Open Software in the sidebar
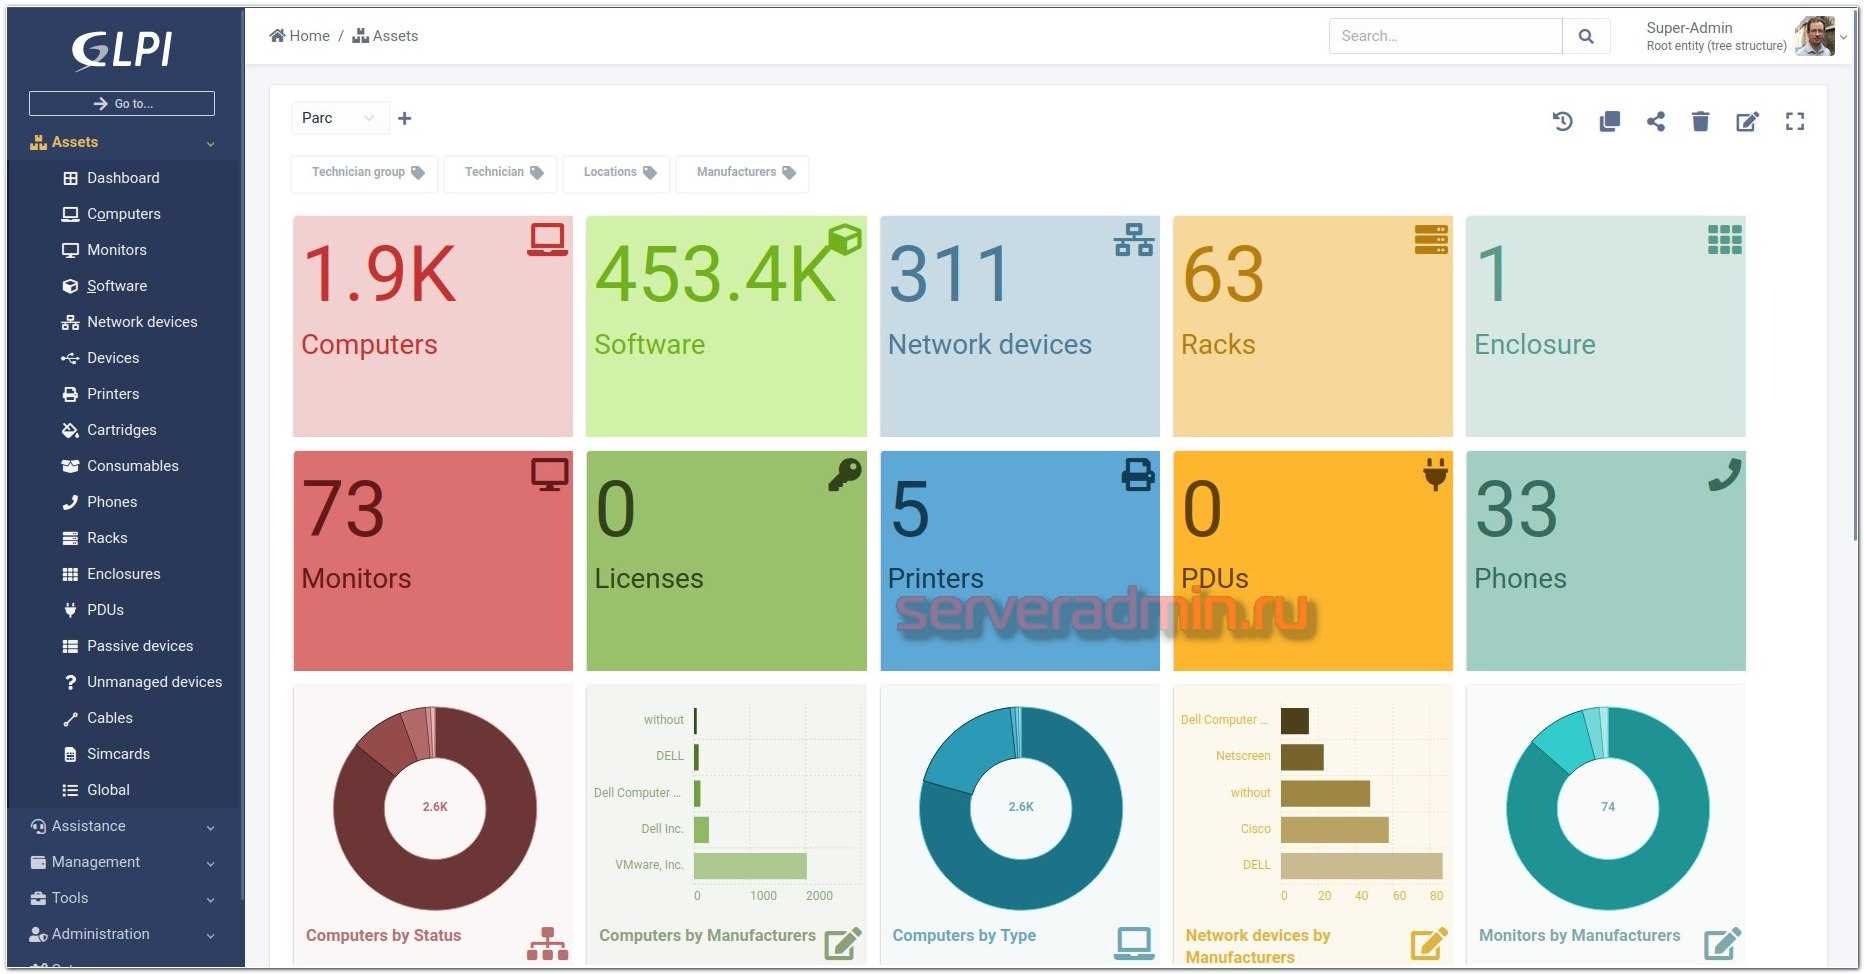The height and width of the screenshot is (974, 1864). (117, 286)
